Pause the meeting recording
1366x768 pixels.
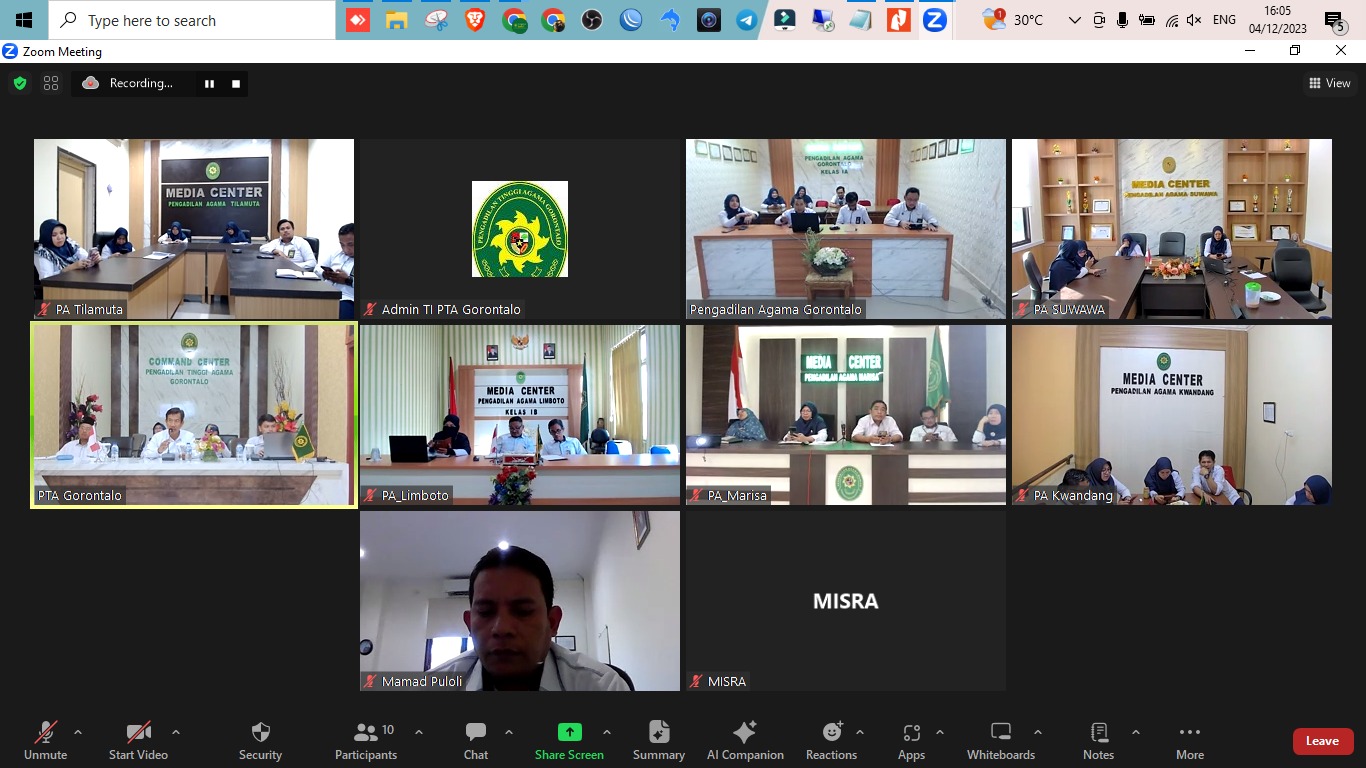pos(209,84)
